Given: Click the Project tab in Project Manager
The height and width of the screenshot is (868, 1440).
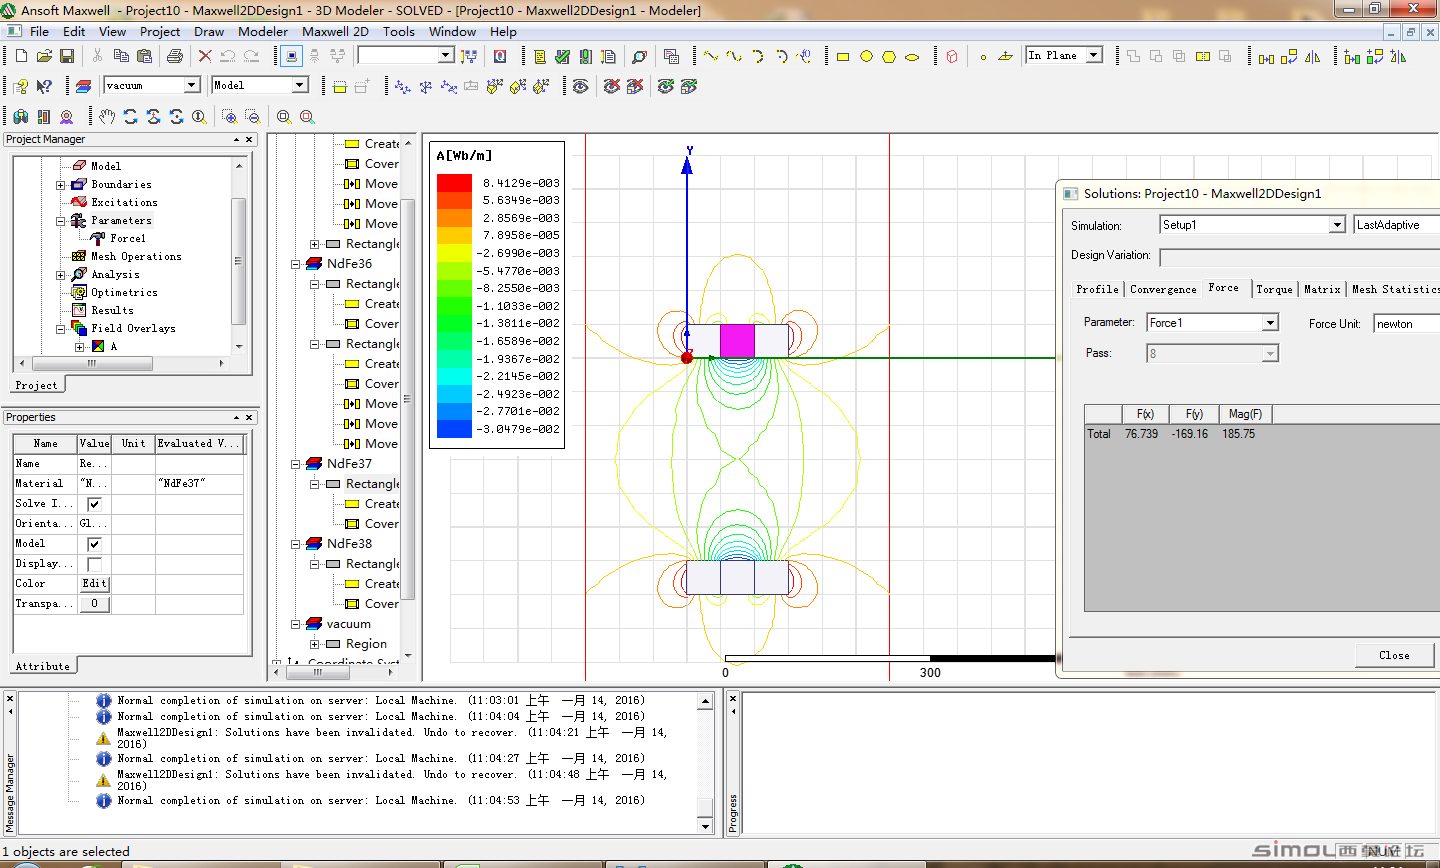Looking at the screenshot, I should [37, 385].
